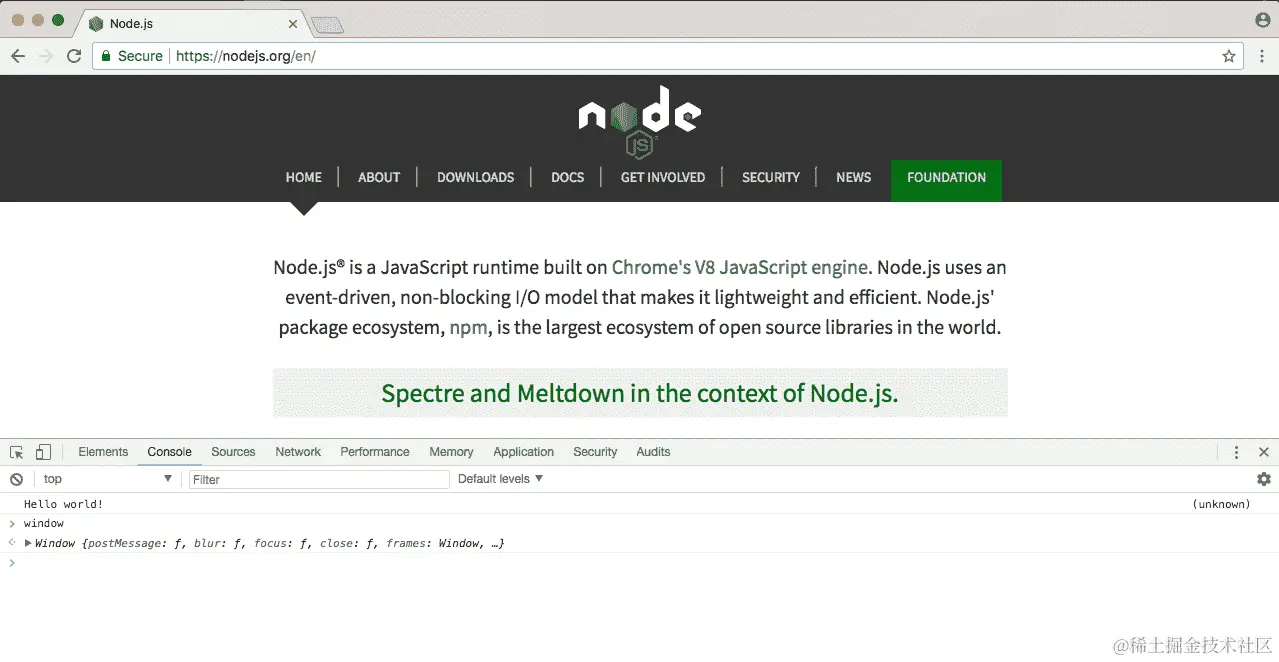Viewport: 1279px width, 662px height.
Task: Click the Node.js logo in header
Action: point(640,122)
